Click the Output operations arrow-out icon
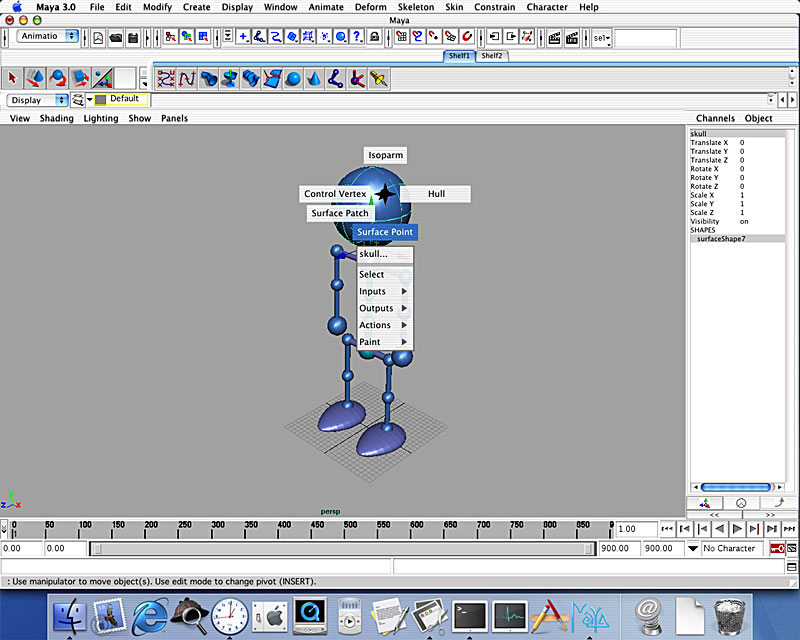 tap(510, 37)
